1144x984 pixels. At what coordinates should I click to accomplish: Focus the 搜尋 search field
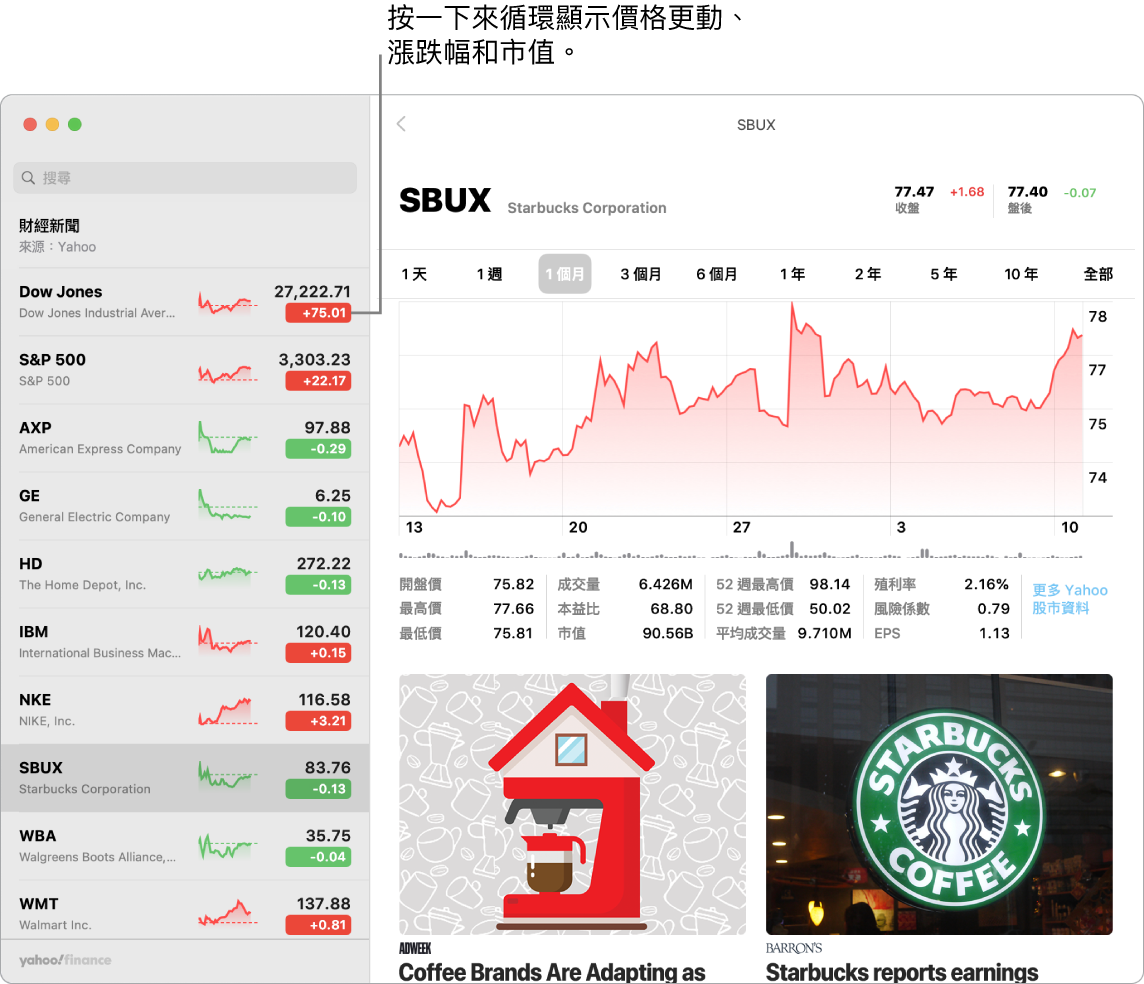185,178
